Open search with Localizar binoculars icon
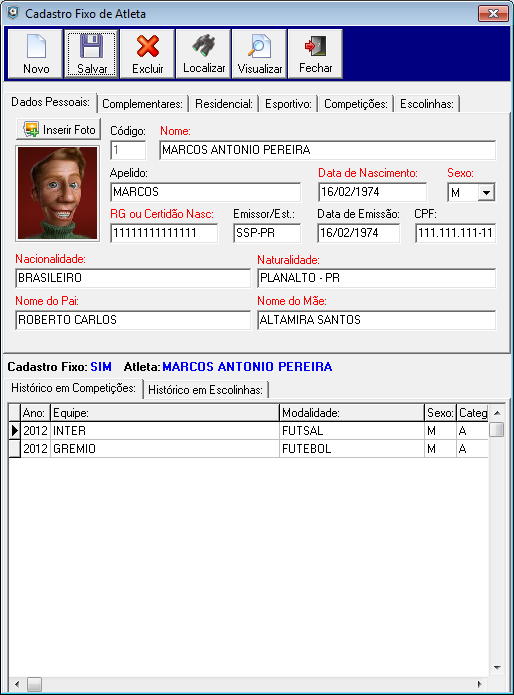The height and width of the screenshot is (695, 514). tap(203, 46)
